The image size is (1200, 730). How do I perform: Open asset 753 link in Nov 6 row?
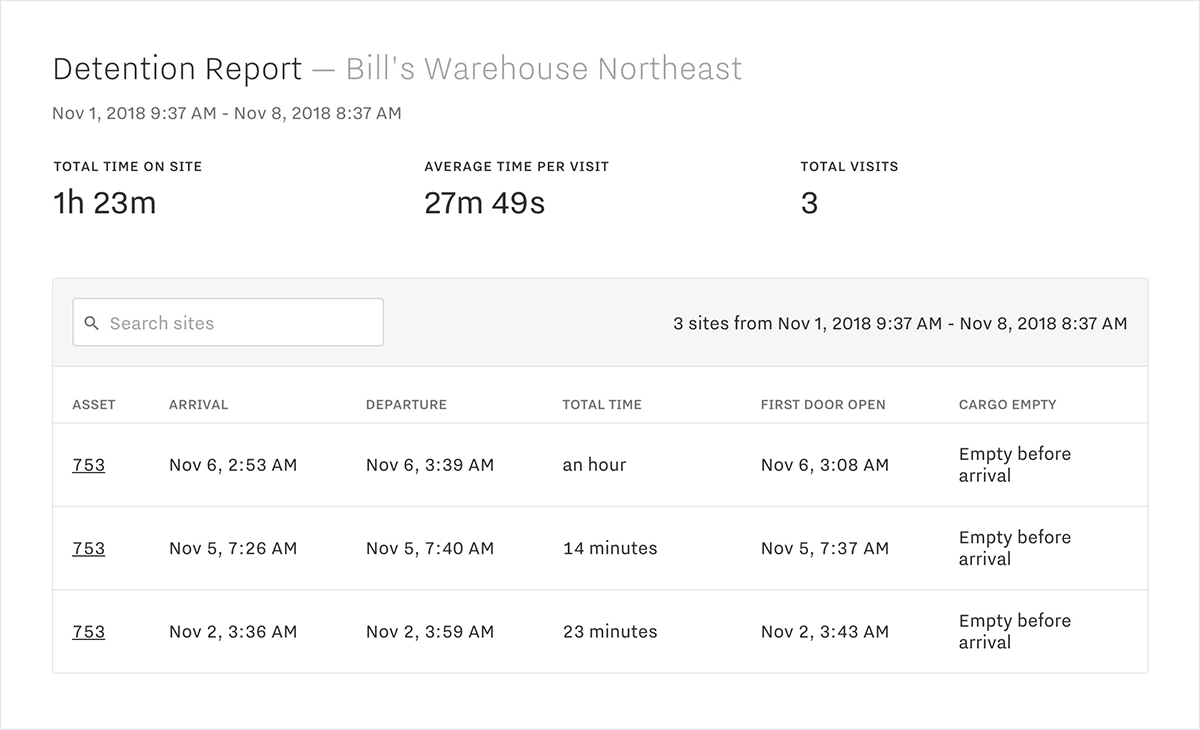point(88,465)
